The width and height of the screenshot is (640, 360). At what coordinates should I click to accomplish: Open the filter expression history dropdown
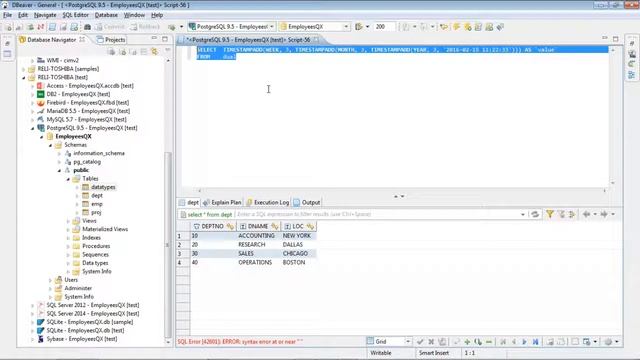click(x=523, y=214)
